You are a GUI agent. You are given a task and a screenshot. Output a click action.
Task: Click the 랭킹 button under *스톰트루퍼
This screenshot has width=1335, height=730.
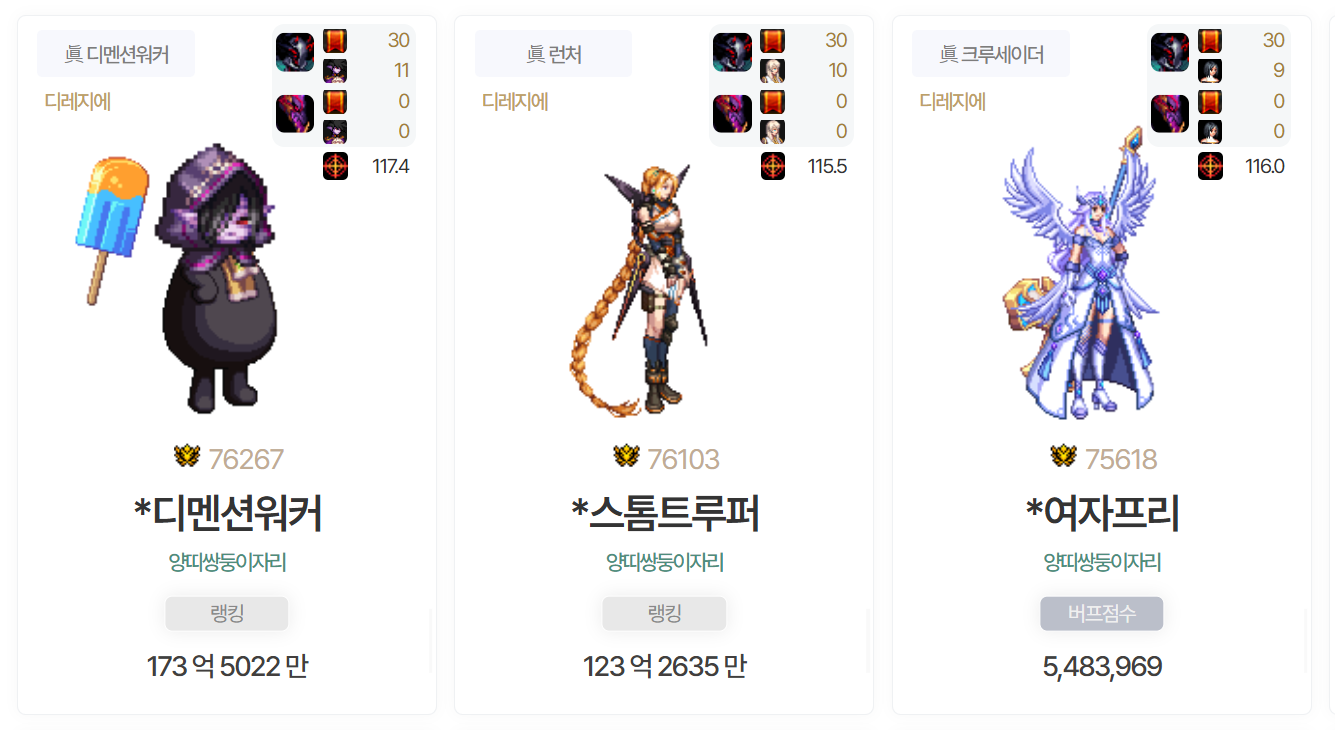664,614
